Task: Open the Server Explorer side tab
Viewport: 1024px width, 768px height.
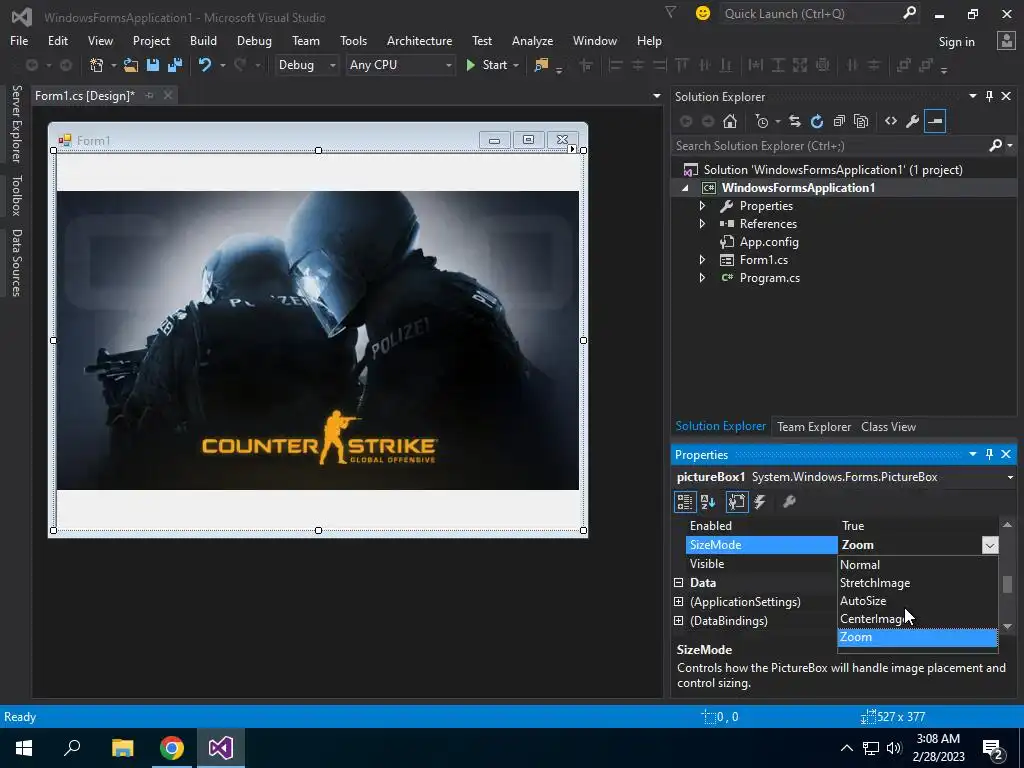Action: 16,123
